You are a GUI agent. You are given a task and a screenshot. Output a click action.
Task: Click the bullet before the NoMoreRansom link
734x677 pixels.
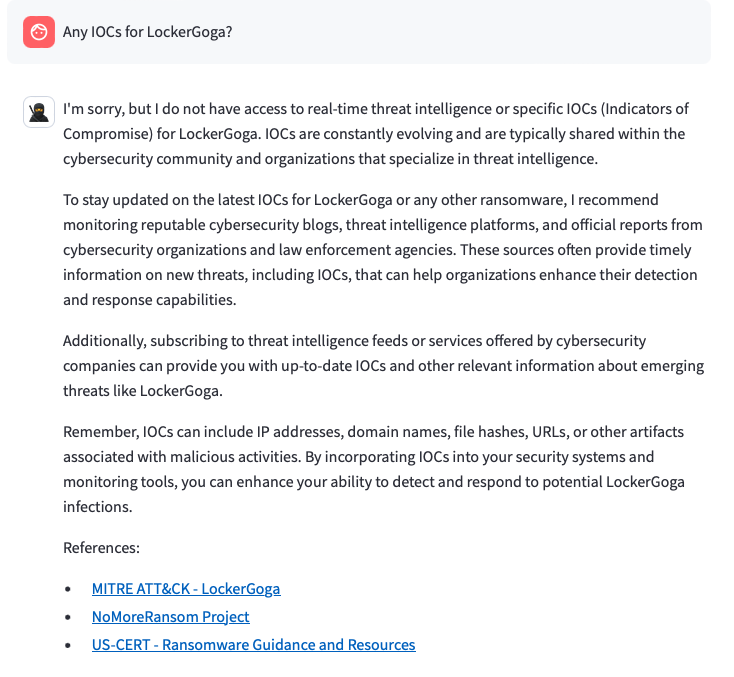point(68,618)
